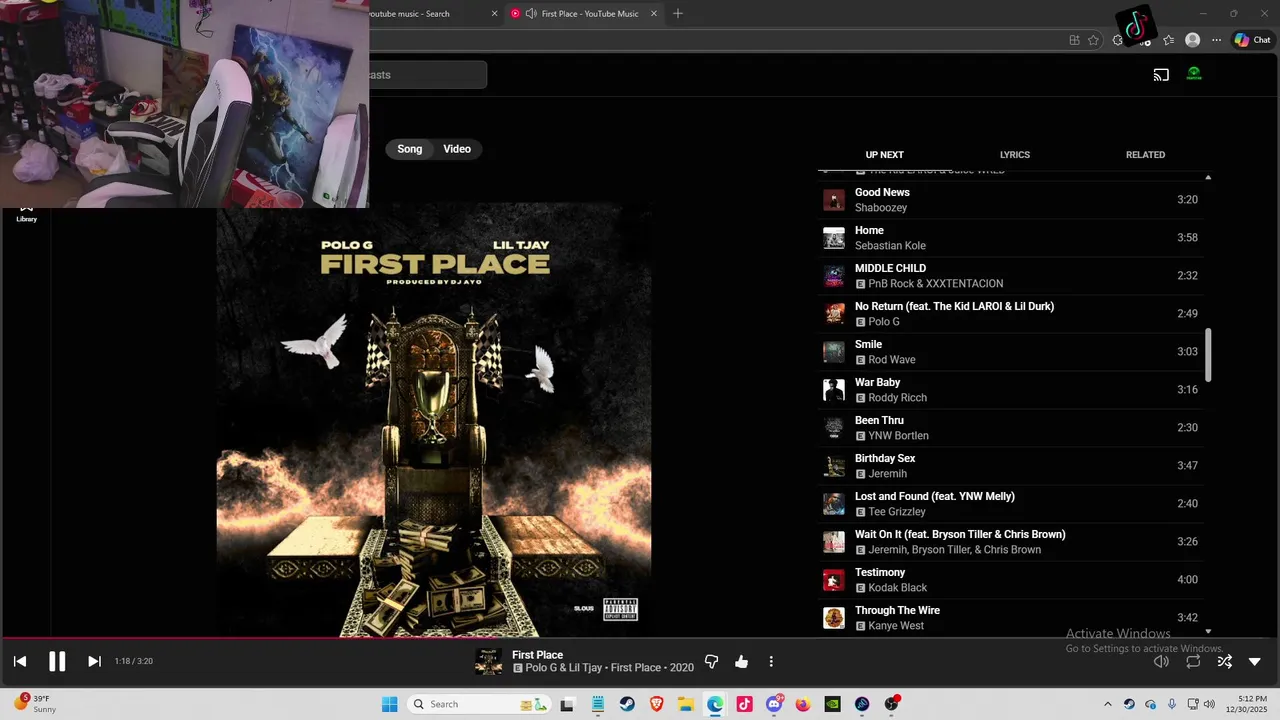The width and height of the screenshot is (1280, 720).
Task: Go back to previous track
Action: 20,661
